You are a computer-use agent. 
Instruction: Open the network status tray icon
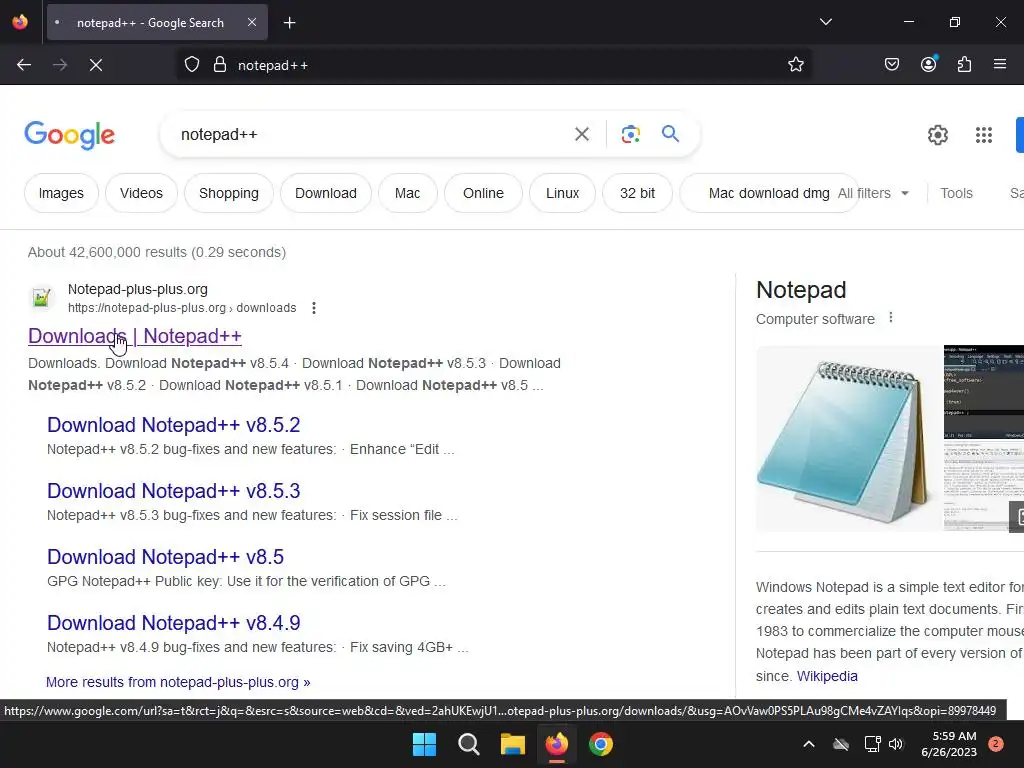(x=872, y=744)
